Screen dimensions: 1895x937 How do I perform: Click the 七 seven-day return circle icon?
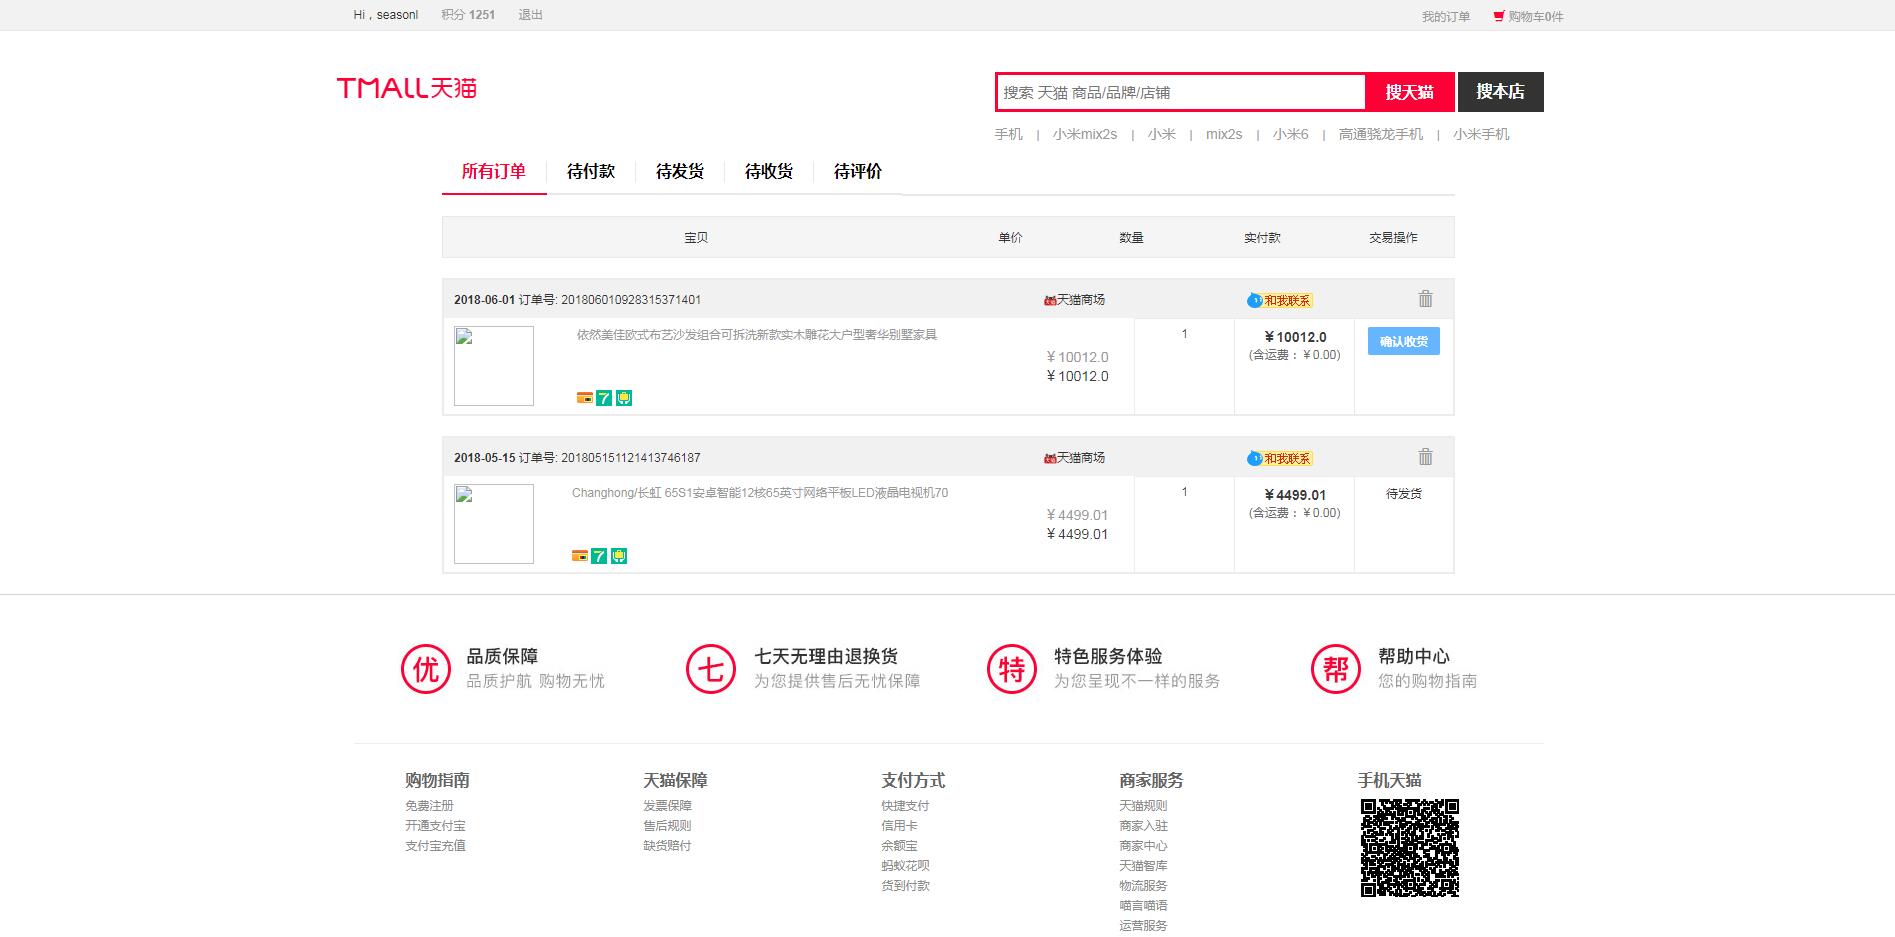pos(710,669)
